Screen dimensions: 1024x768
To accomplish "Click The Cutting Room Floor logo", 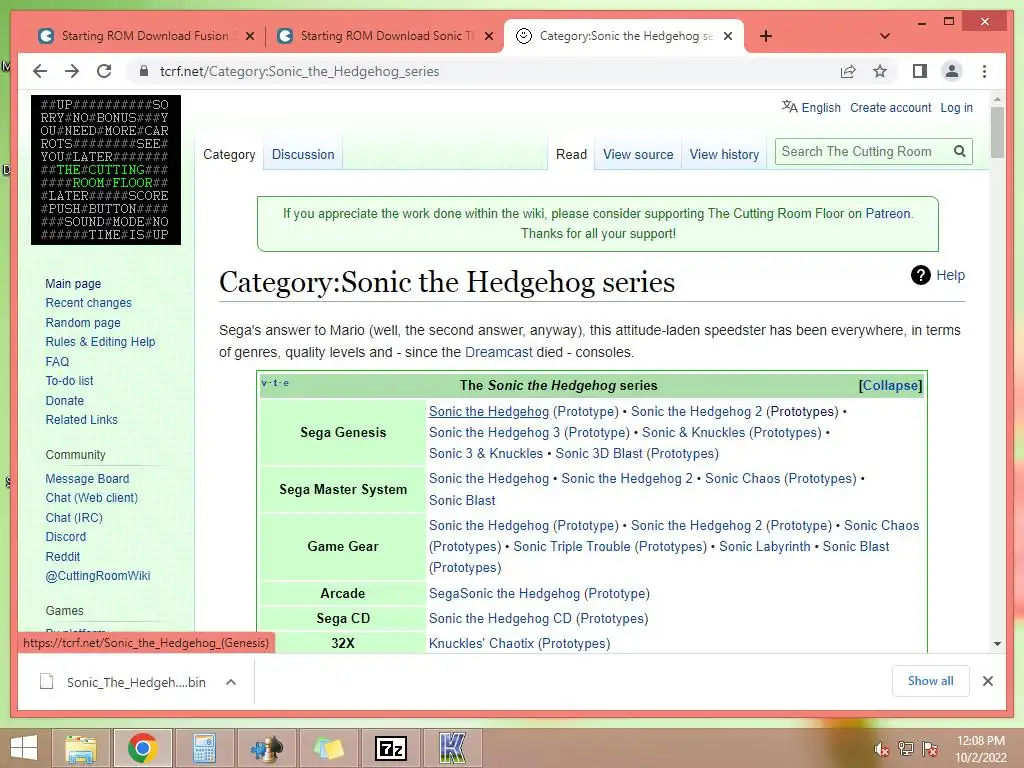I will [106, 170].
